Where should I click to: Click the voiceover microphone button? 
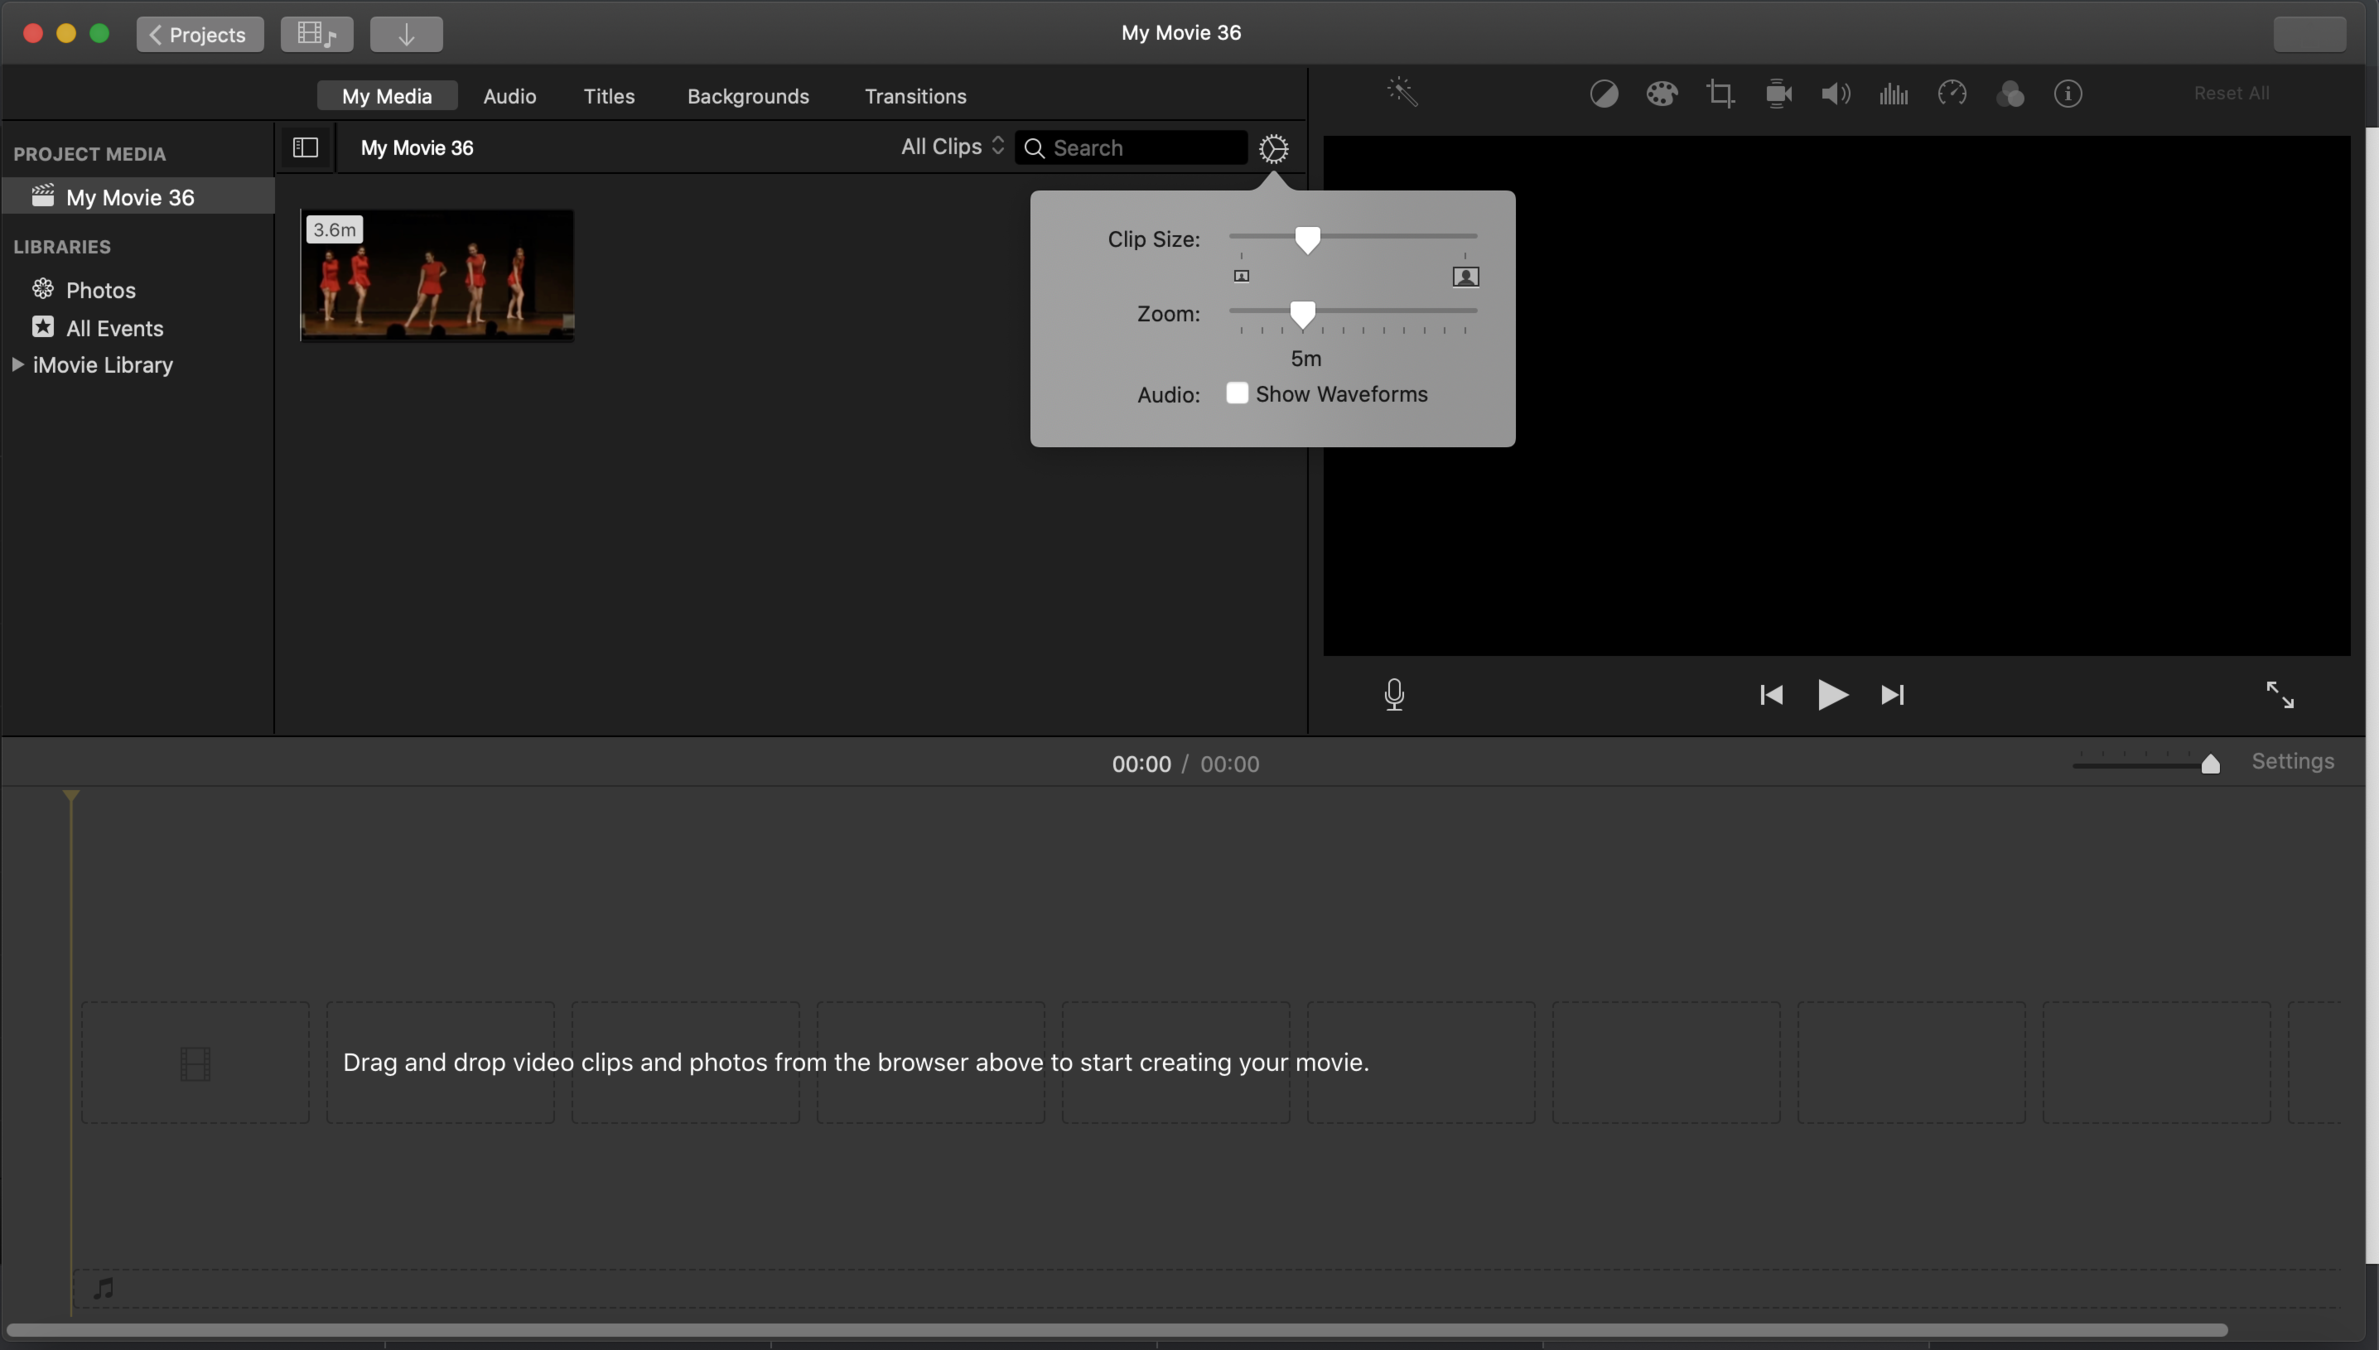[x=1394, y=695]
